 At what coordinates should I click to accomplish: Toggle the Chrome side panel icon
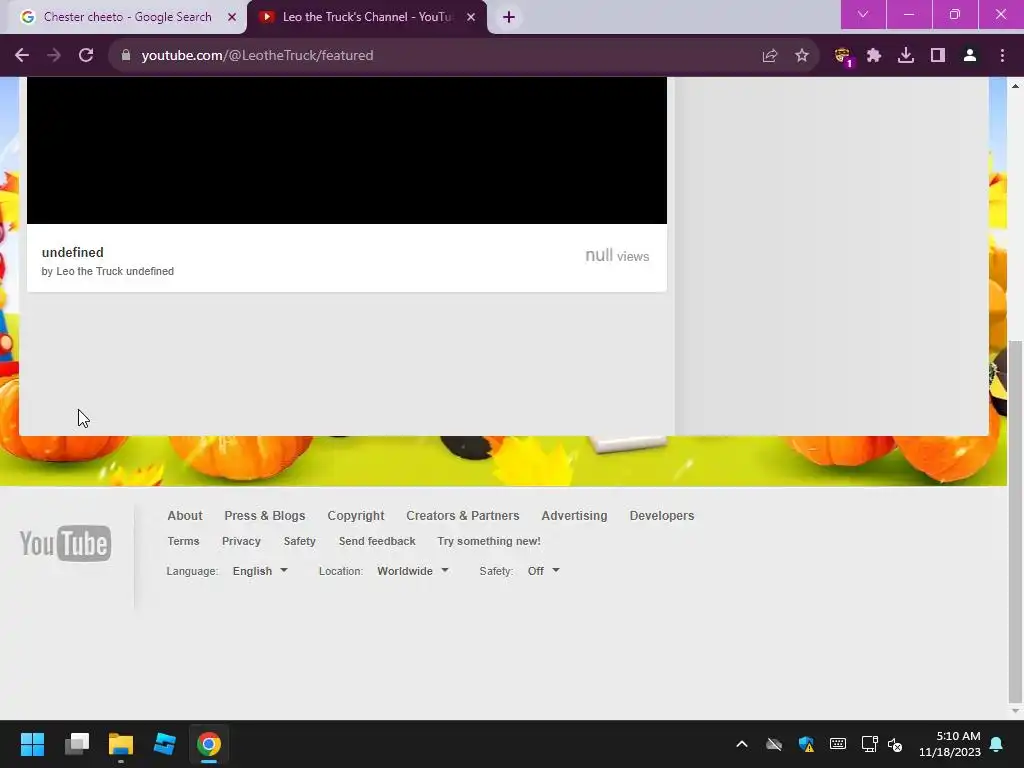coord(938,56)
